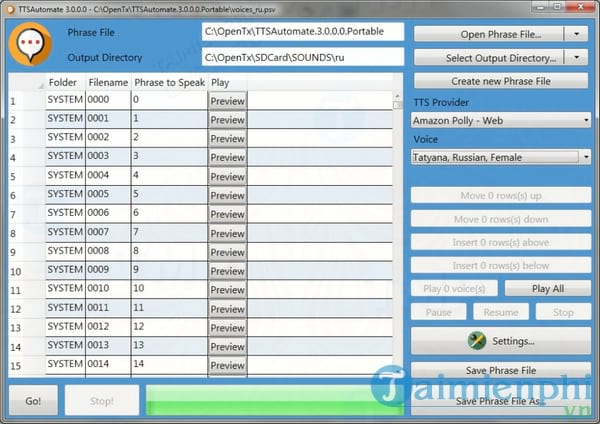Expand the Voice selection dropdown
The image size is (600, 424).
[501, 157]
